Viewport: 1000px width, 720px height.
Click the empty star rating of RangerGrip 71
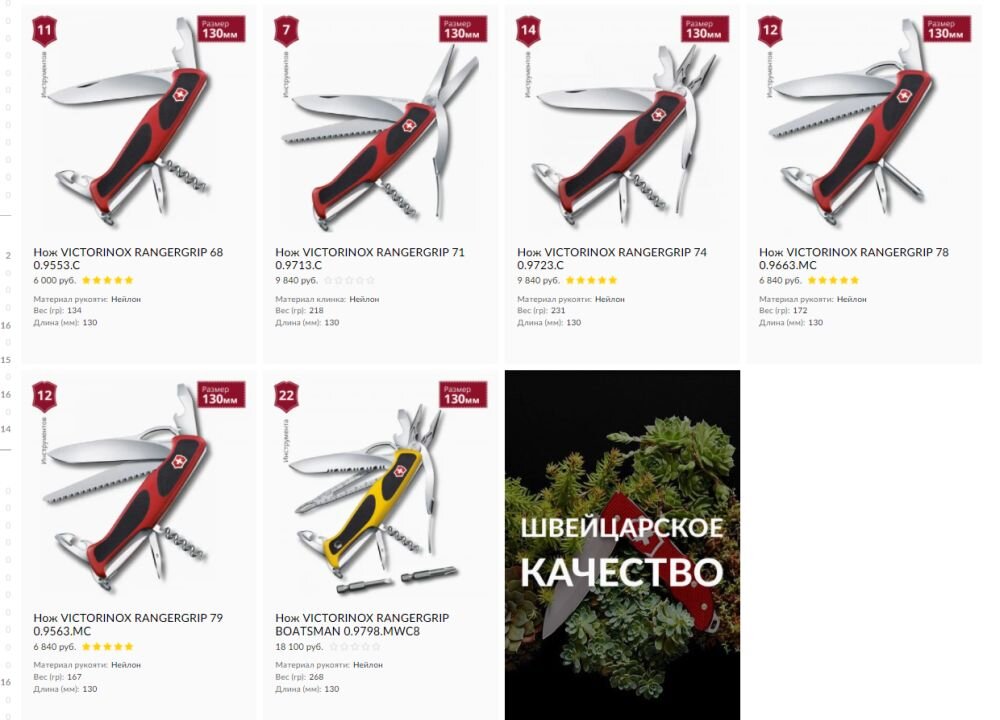pos(349,280)
